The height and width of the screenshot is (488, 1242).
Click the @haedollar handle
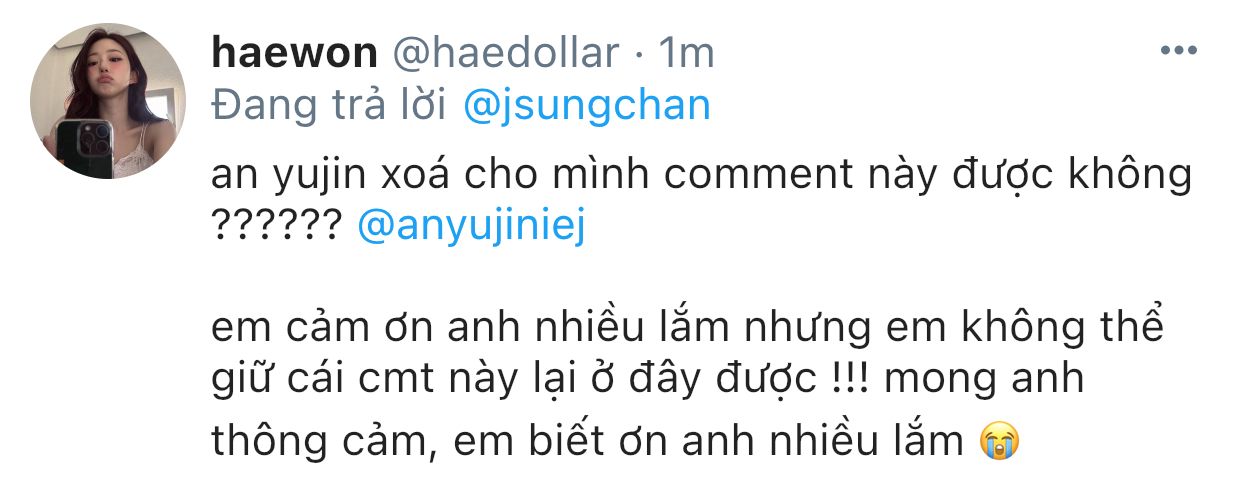[508, 53]
